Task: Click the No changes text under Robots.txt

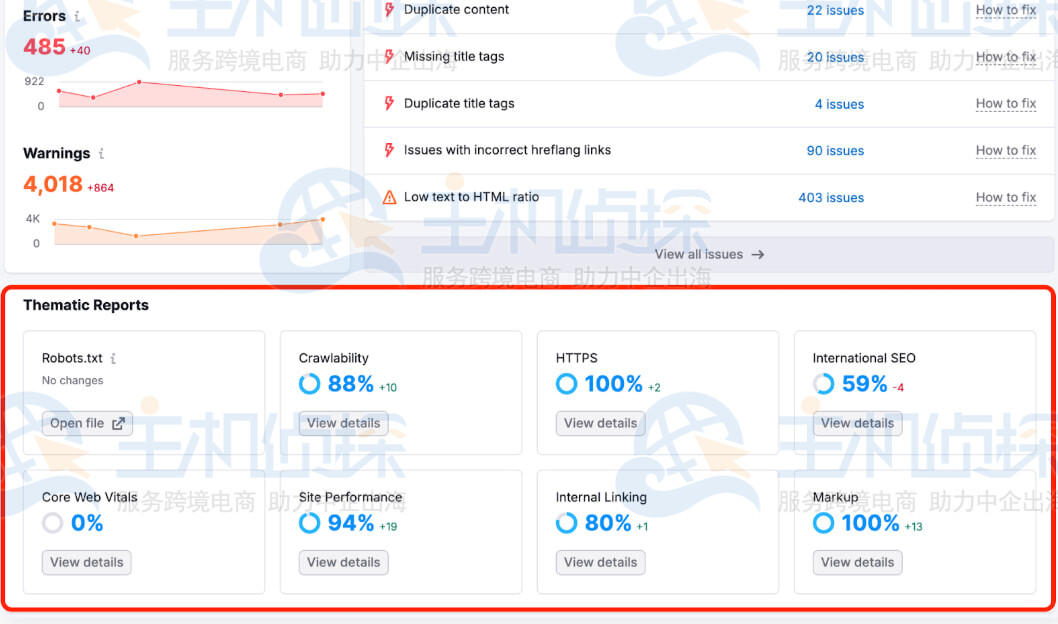Action: coord(72,380)
